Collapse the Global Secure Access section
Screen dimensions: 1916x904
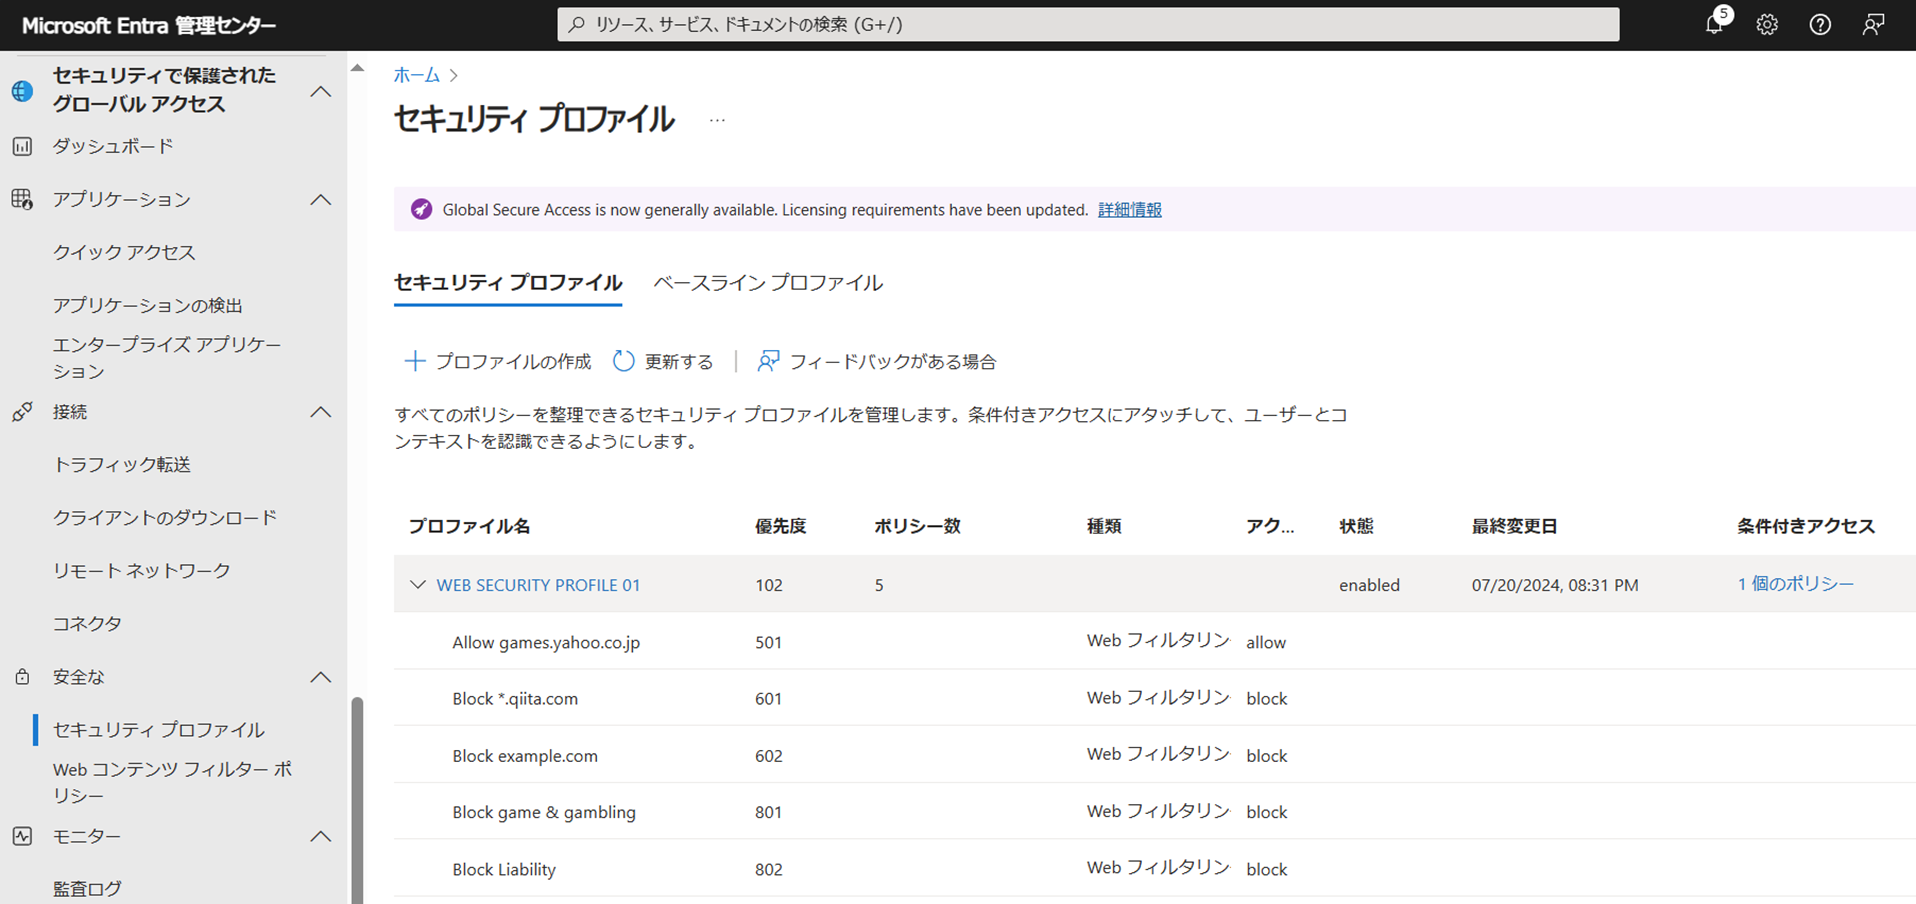pos(320,91)
